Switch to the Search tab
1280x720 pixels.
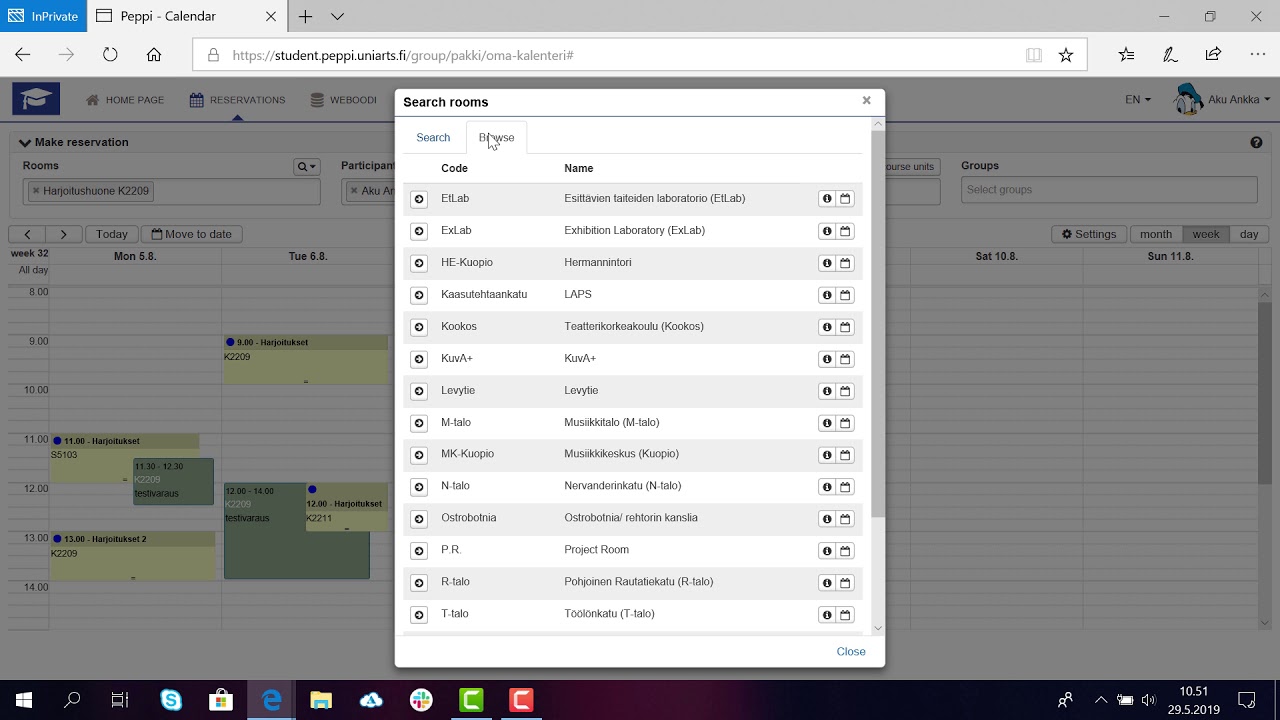433,138
